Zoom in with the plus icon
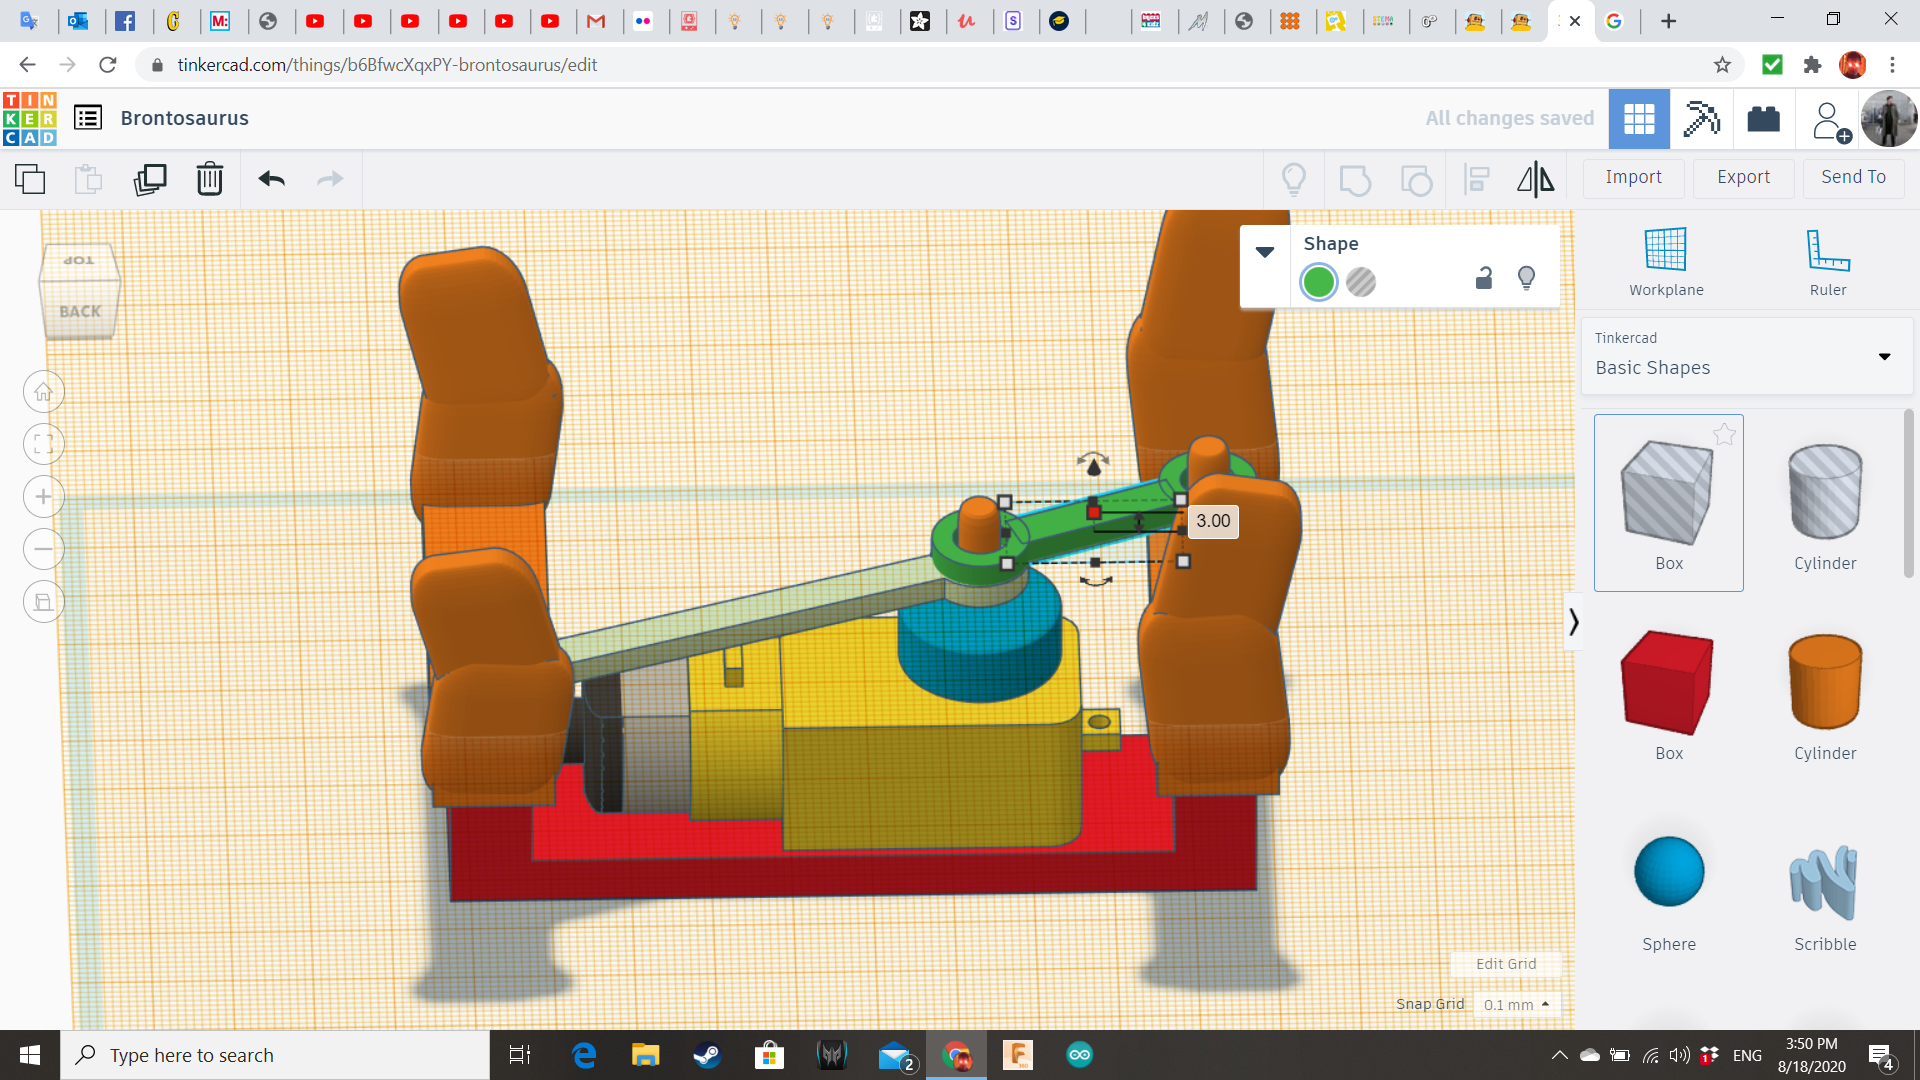The height and width of the screenshot is (1080, 1920). tap(44, 497)
